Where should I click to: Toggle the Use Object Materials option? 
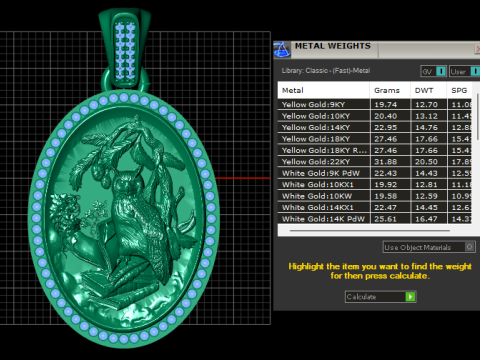[429, 247]
